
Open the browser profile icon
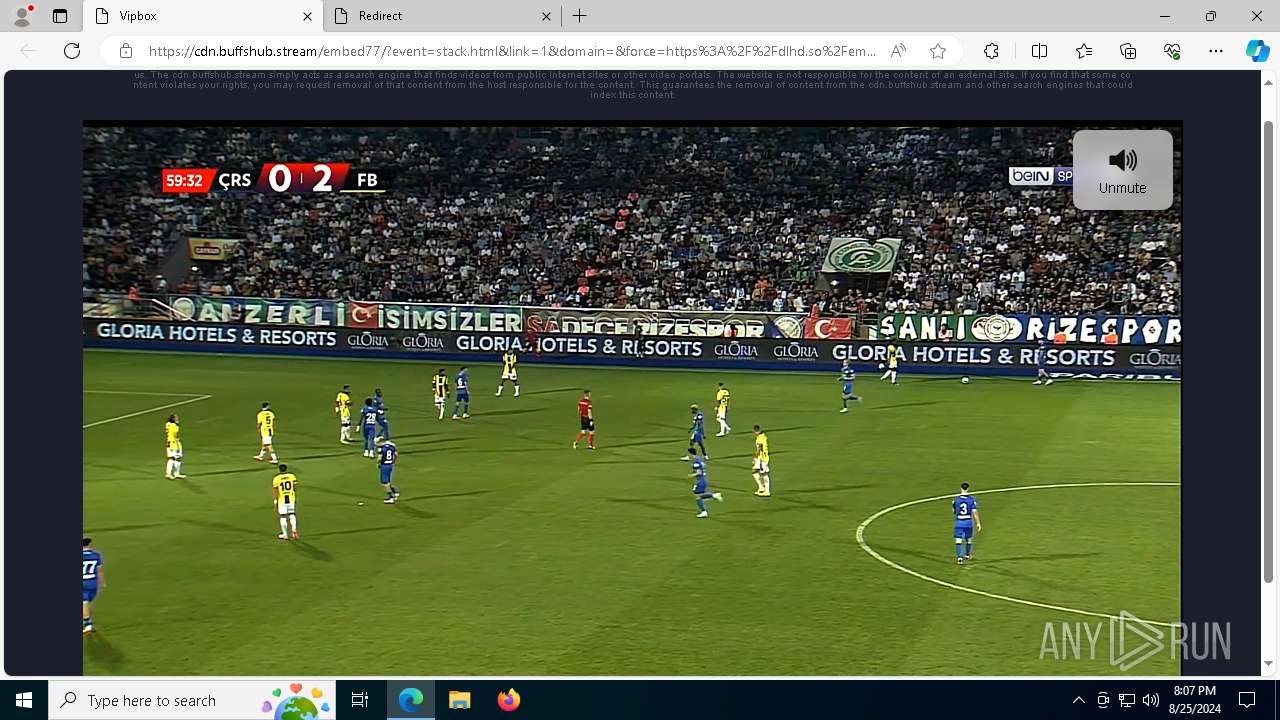pyautogui.click(x=22, y=16)
